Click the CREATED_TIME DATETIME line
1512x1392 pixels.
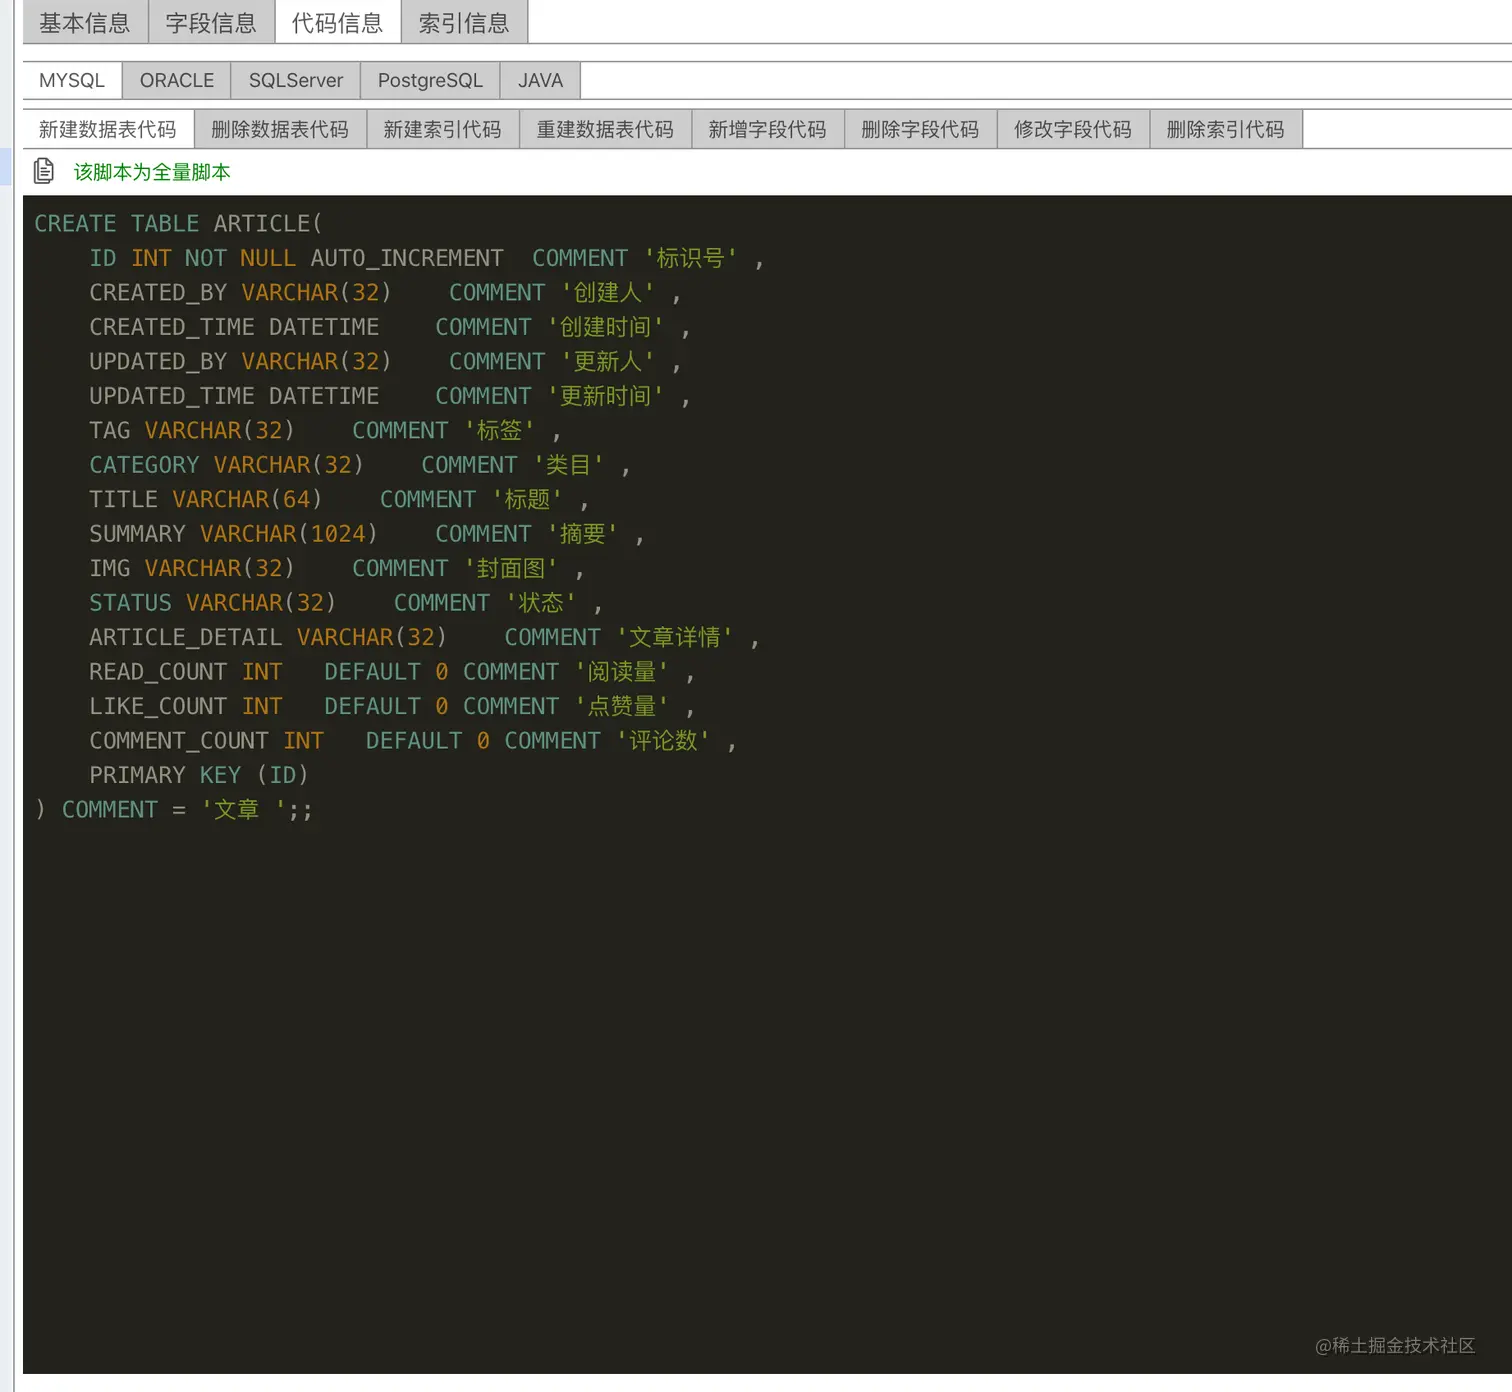(x=390, y=327)
